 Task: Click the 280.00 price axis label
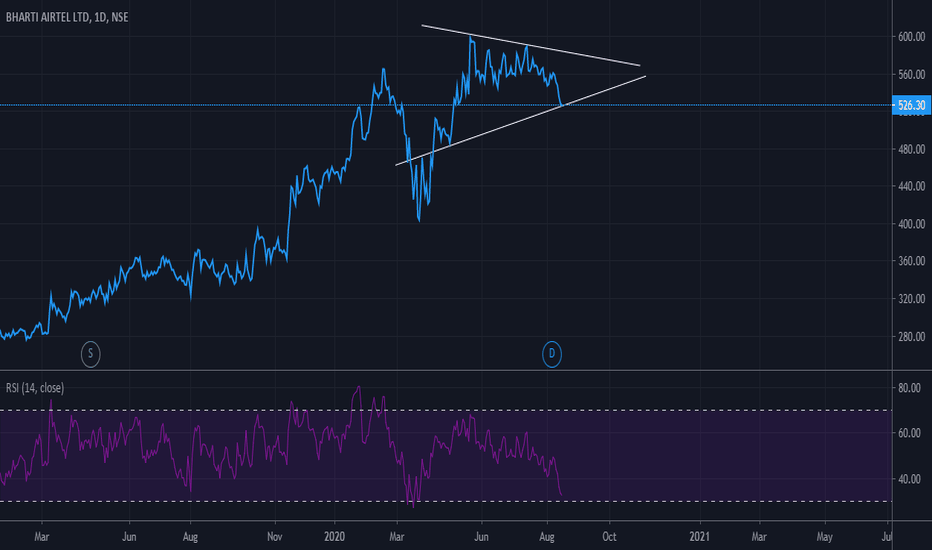(x=911, y=337)
